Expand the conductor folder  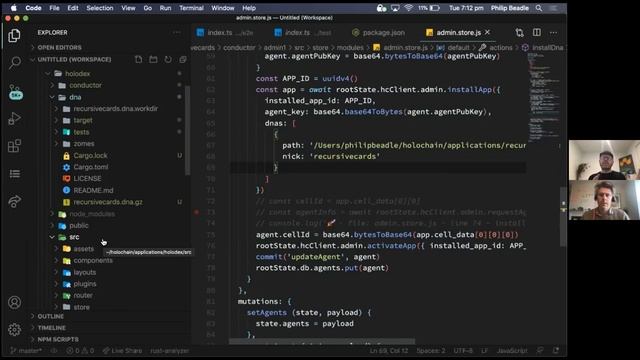tap(85, 85)
